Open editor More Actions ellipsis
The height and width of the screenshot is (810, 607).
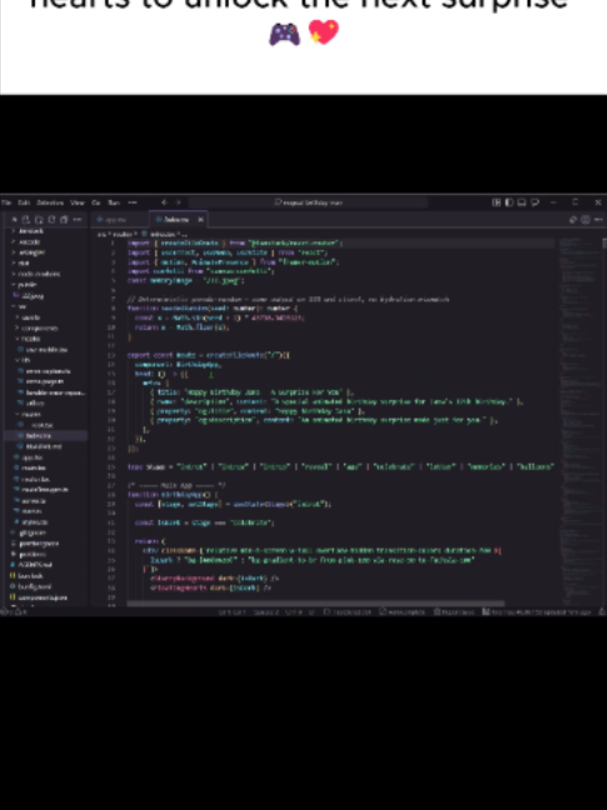click(598, 220)
